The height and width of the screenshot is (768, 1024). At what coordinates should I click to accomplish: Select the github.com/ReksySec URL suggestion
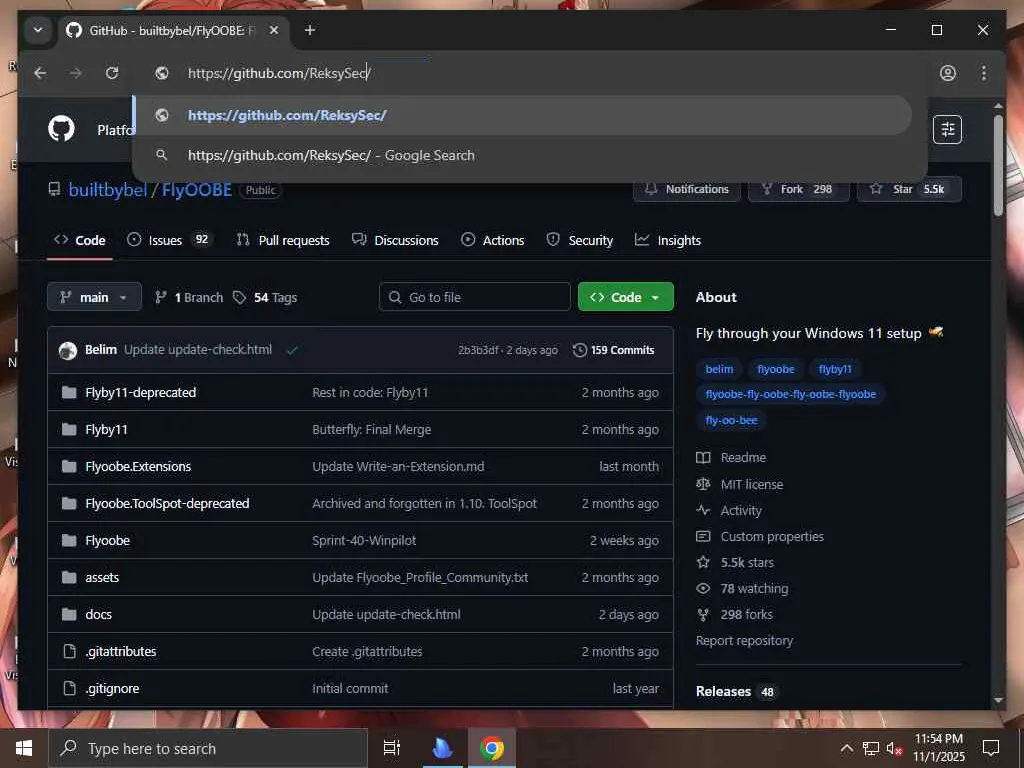(522, 115)
